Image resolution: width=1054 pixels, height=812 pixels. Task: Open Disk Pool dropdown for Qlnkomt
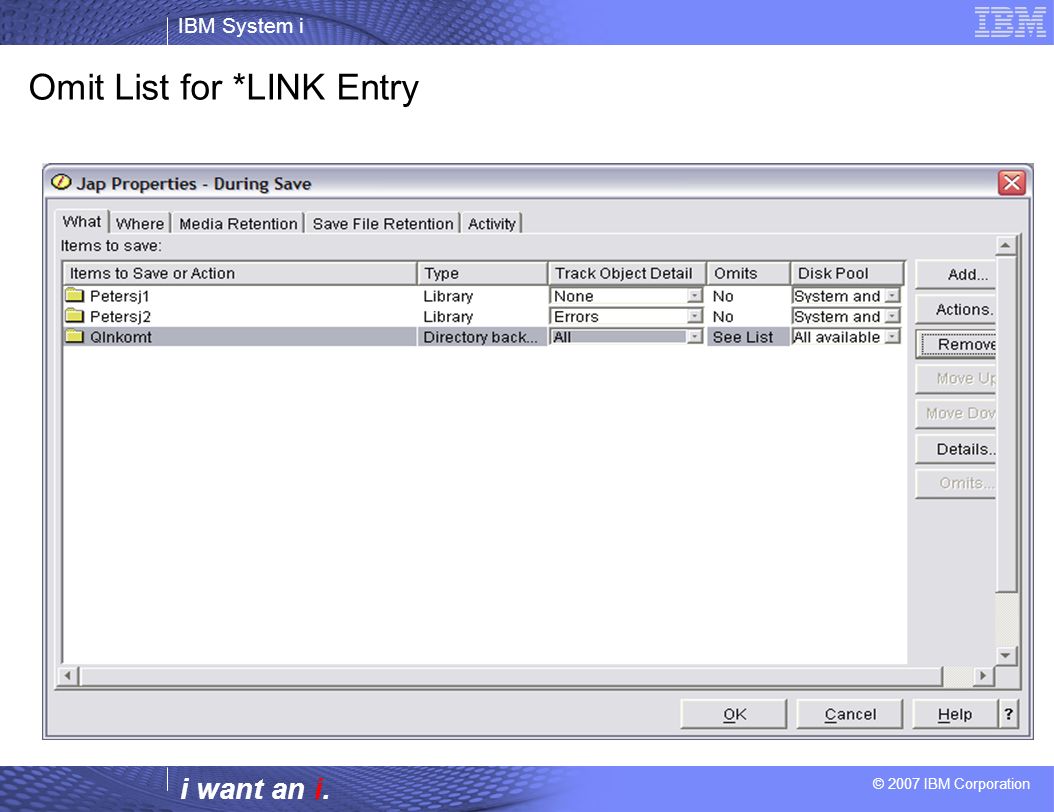(892, 337)
